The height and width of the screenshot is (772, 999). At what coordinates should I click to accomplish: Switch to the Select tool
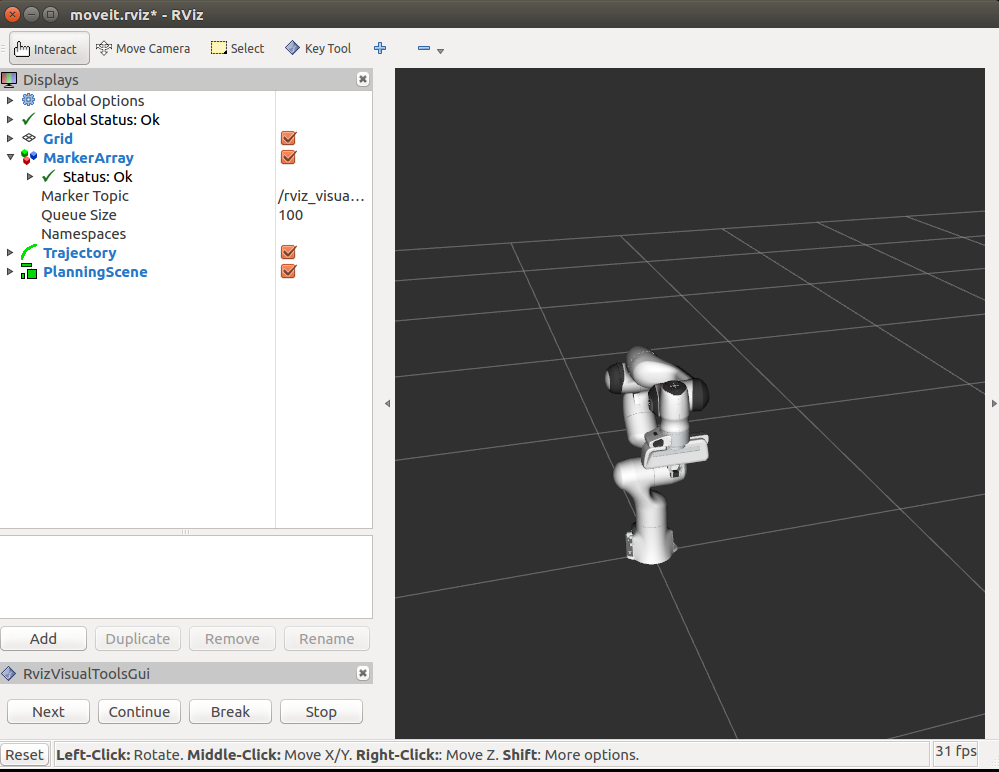pos(237,47)
